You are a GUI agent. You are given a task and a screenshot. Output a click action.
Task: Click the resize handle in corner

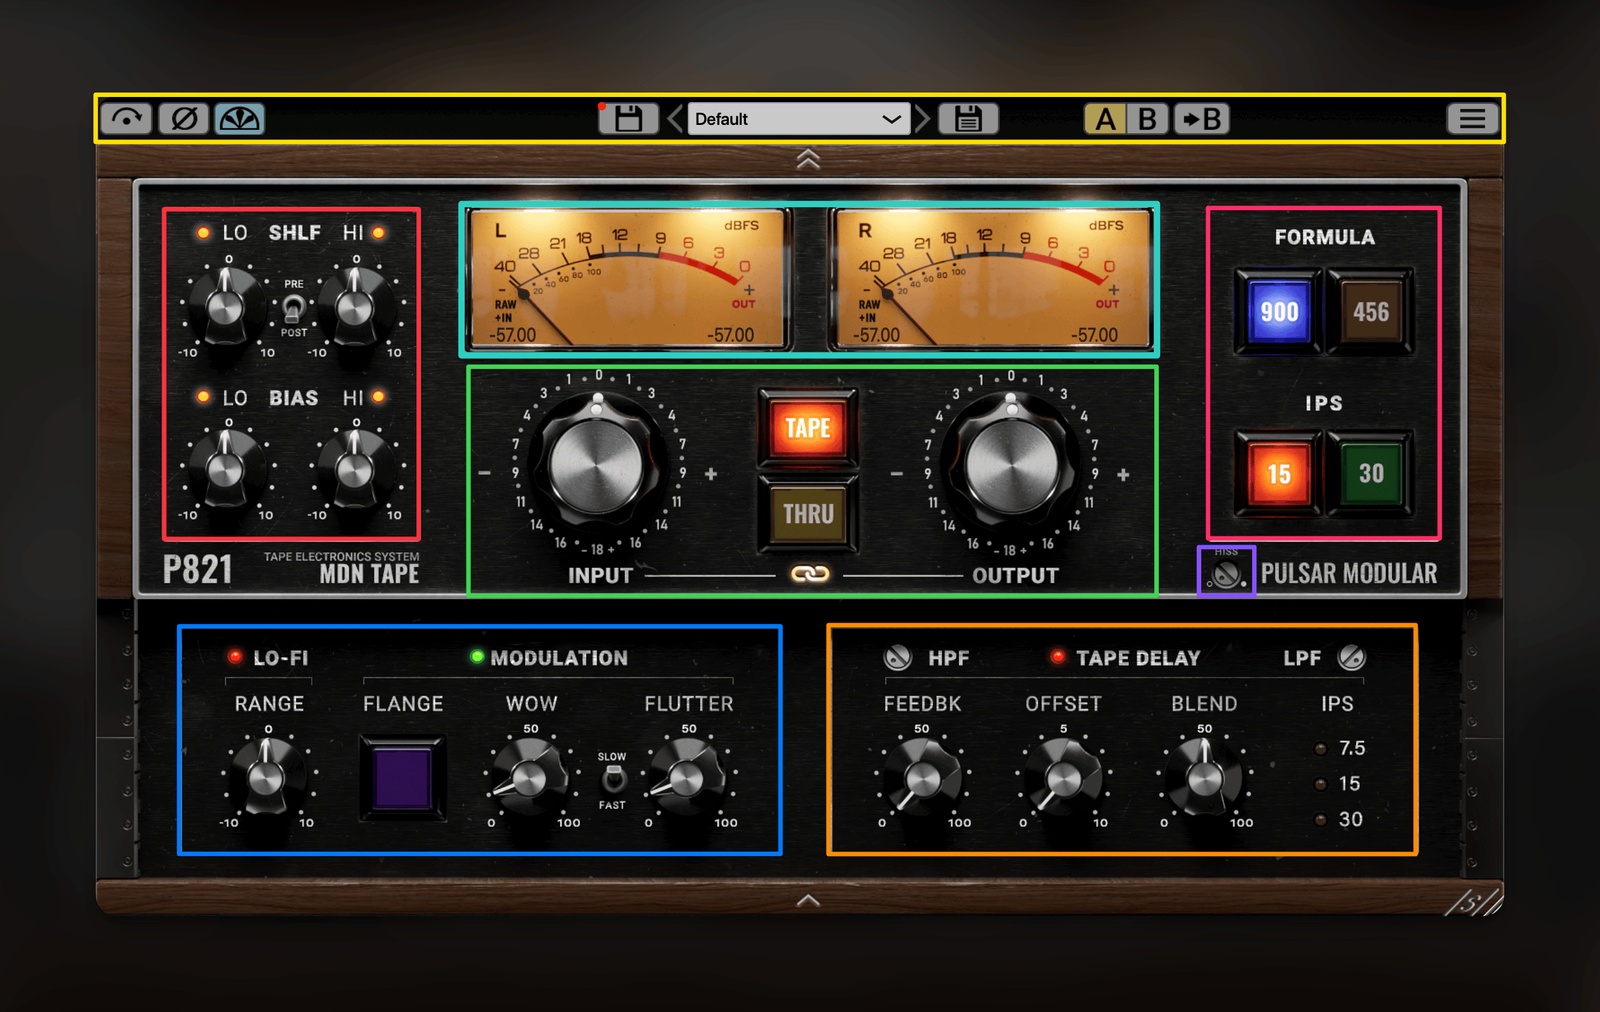1474,901
